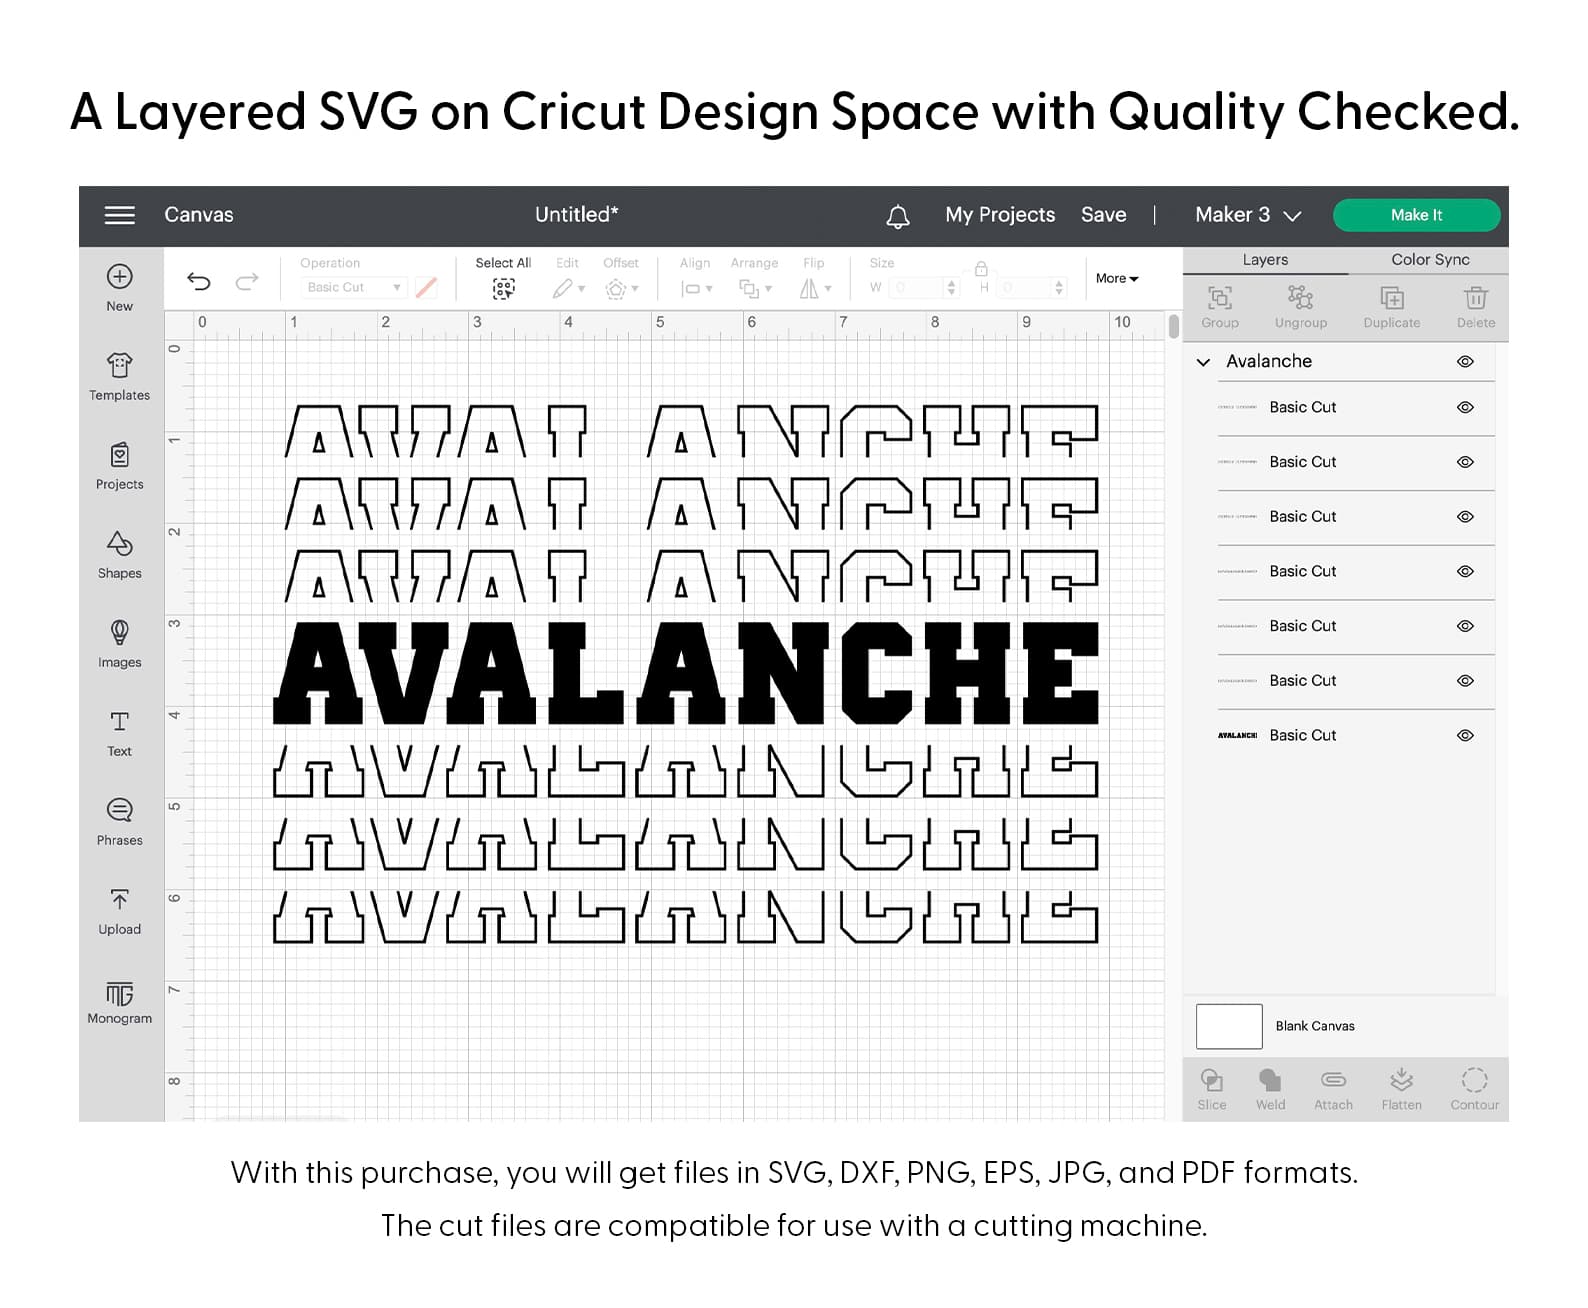
Task: Open the Align dropdown
Action: pyautogui.click(x=696, y=289)
